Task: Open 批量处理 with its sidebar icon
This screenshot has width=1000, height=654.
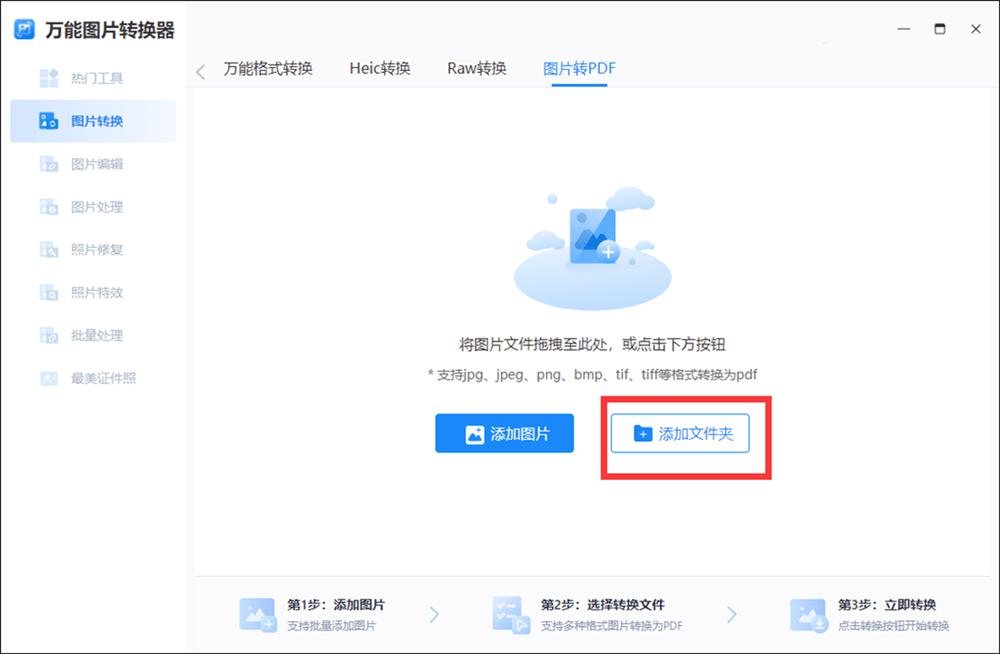Action: pos(48,336)
